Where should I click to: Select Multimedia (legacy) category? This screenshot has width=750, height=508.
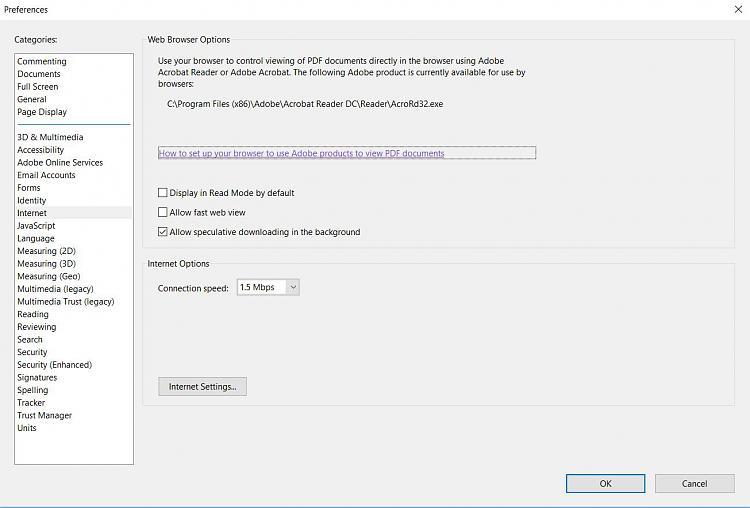tap(55, 289)
